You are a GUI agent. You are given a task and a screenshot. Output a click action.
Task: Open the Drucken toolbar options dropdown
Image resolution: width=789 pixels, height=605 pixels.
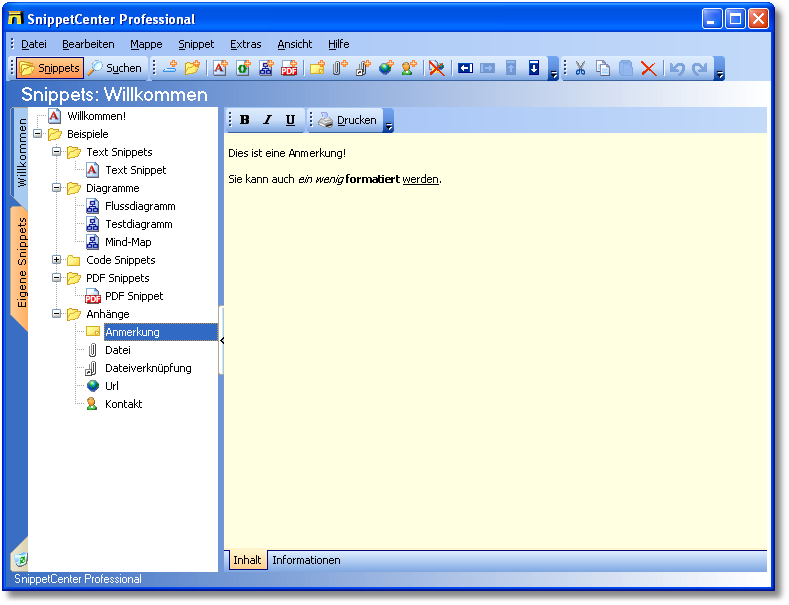[388, 121]
